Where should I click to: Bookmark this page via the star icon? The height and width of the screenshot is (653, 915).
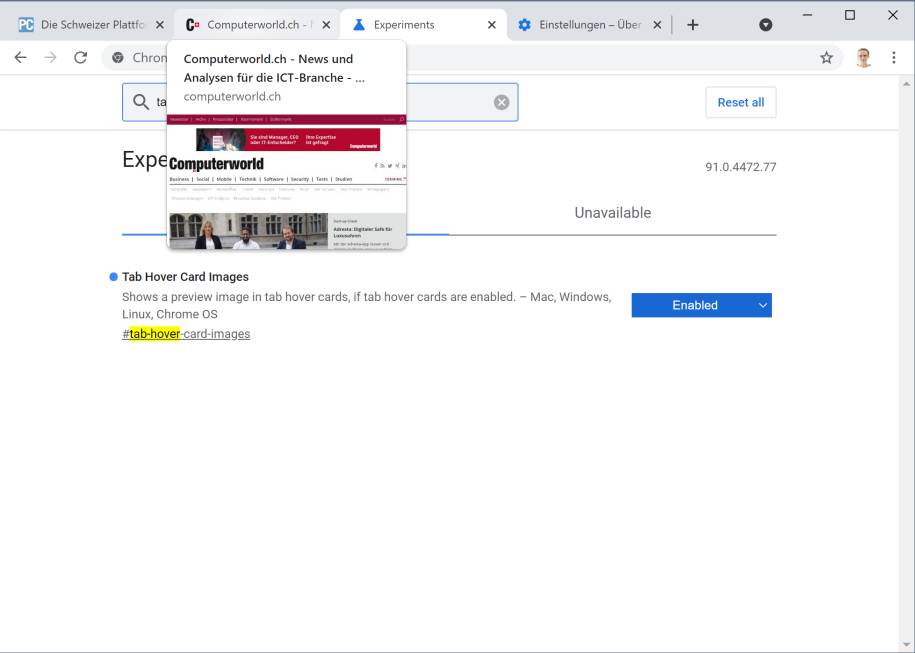[x=826, y=57]
